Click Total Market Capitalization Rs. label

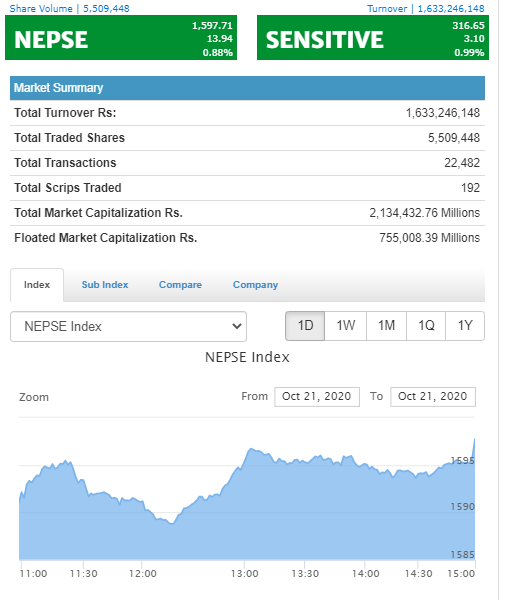98,213
